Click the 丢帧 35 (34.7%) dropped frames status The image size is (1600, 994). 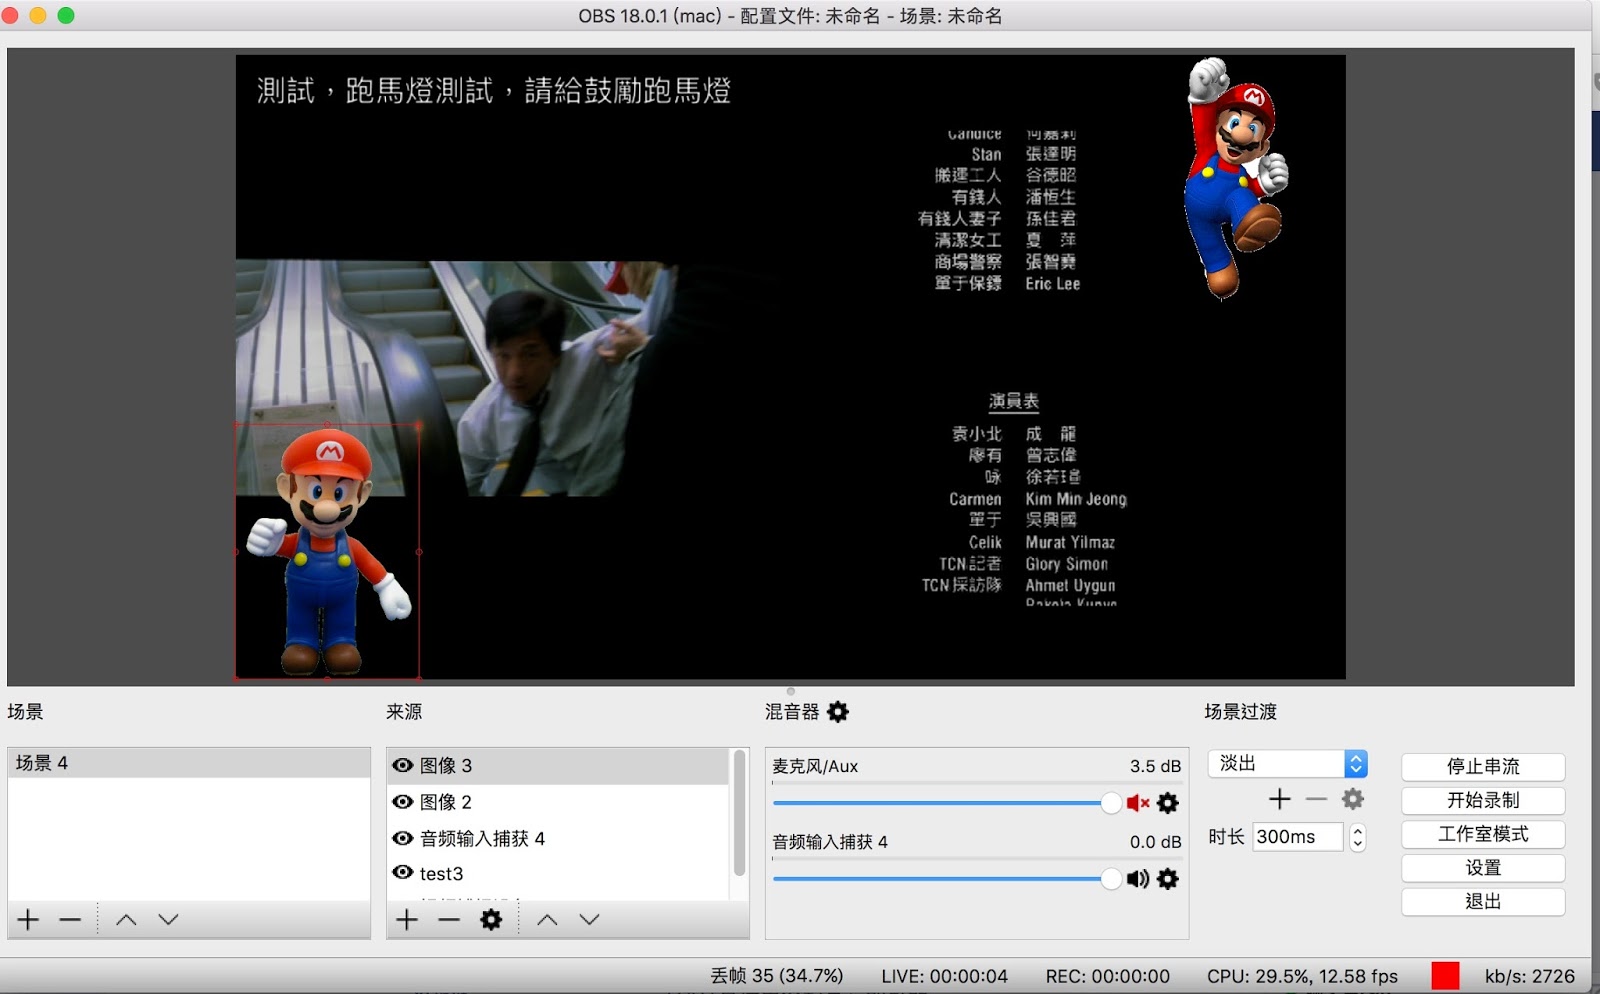tap(777, 976)
